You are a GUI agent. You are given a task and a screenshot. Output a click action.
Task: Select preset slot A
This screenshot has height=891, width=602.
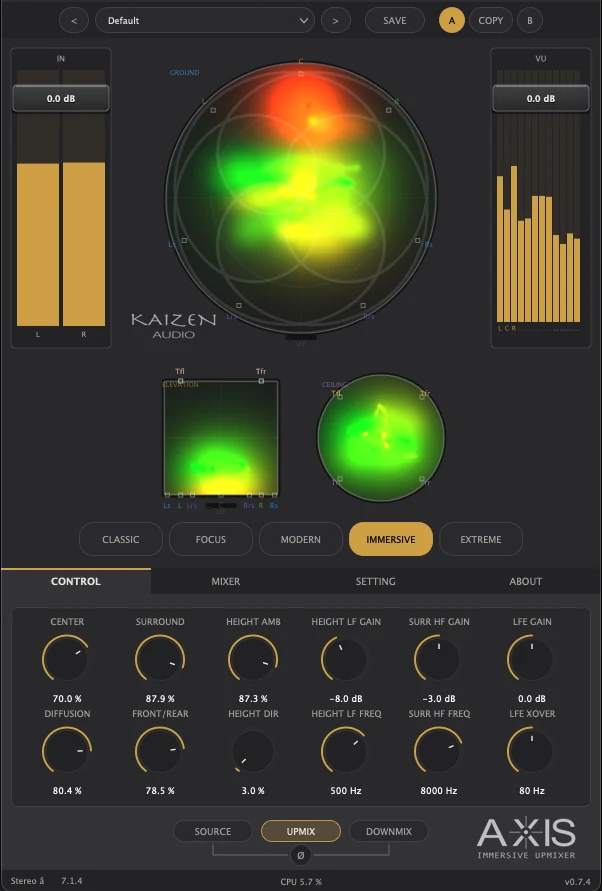pyautogui.click(x=452, y=20)
